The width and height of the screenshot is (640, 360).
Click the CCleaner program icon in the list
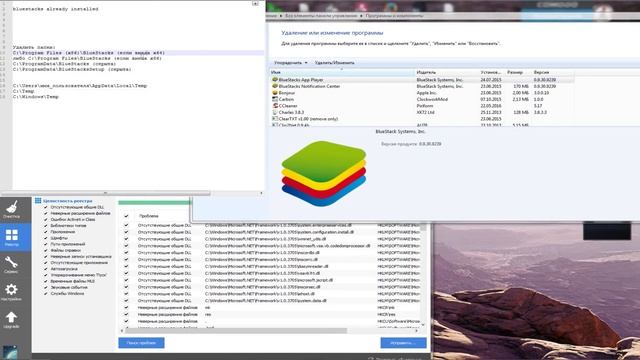[x=275, y=106]
